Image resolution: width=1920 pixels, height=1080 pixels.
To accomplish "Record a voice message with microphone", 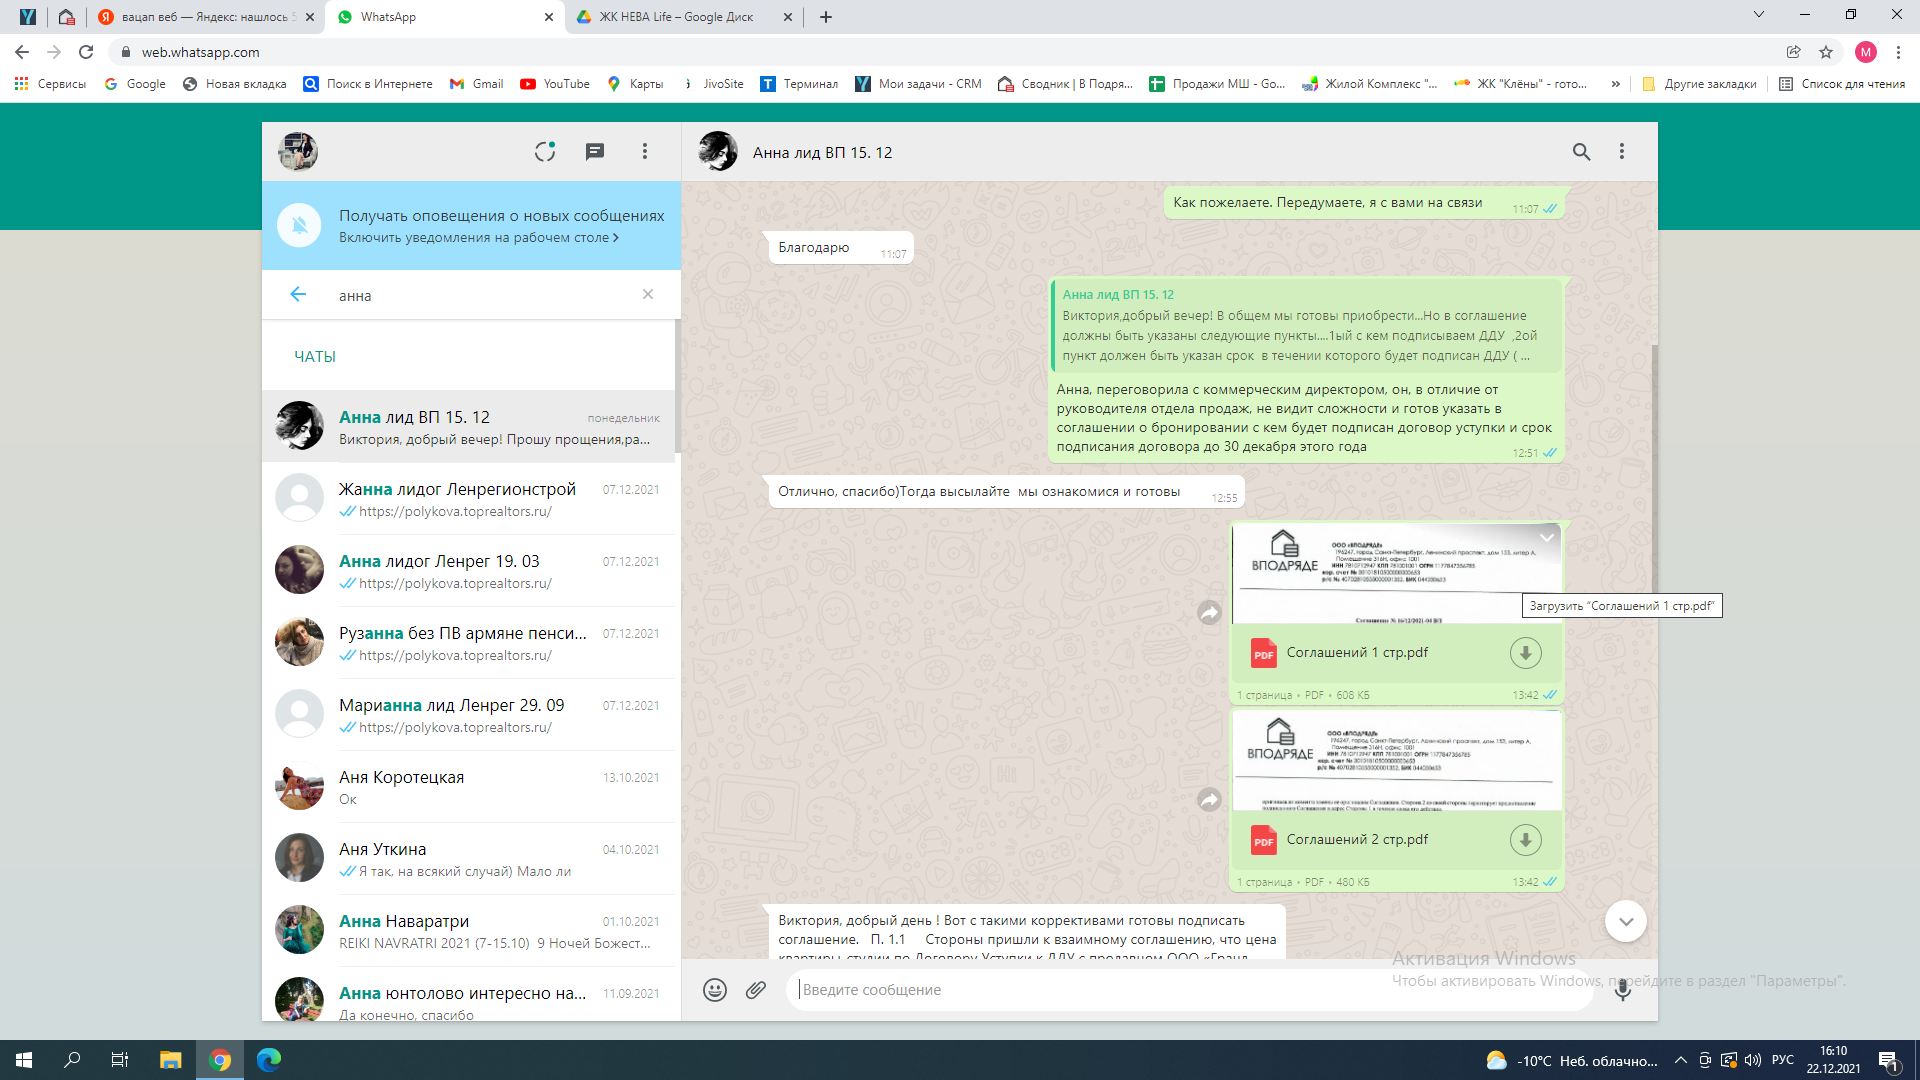I will [x=1622, y=990].
